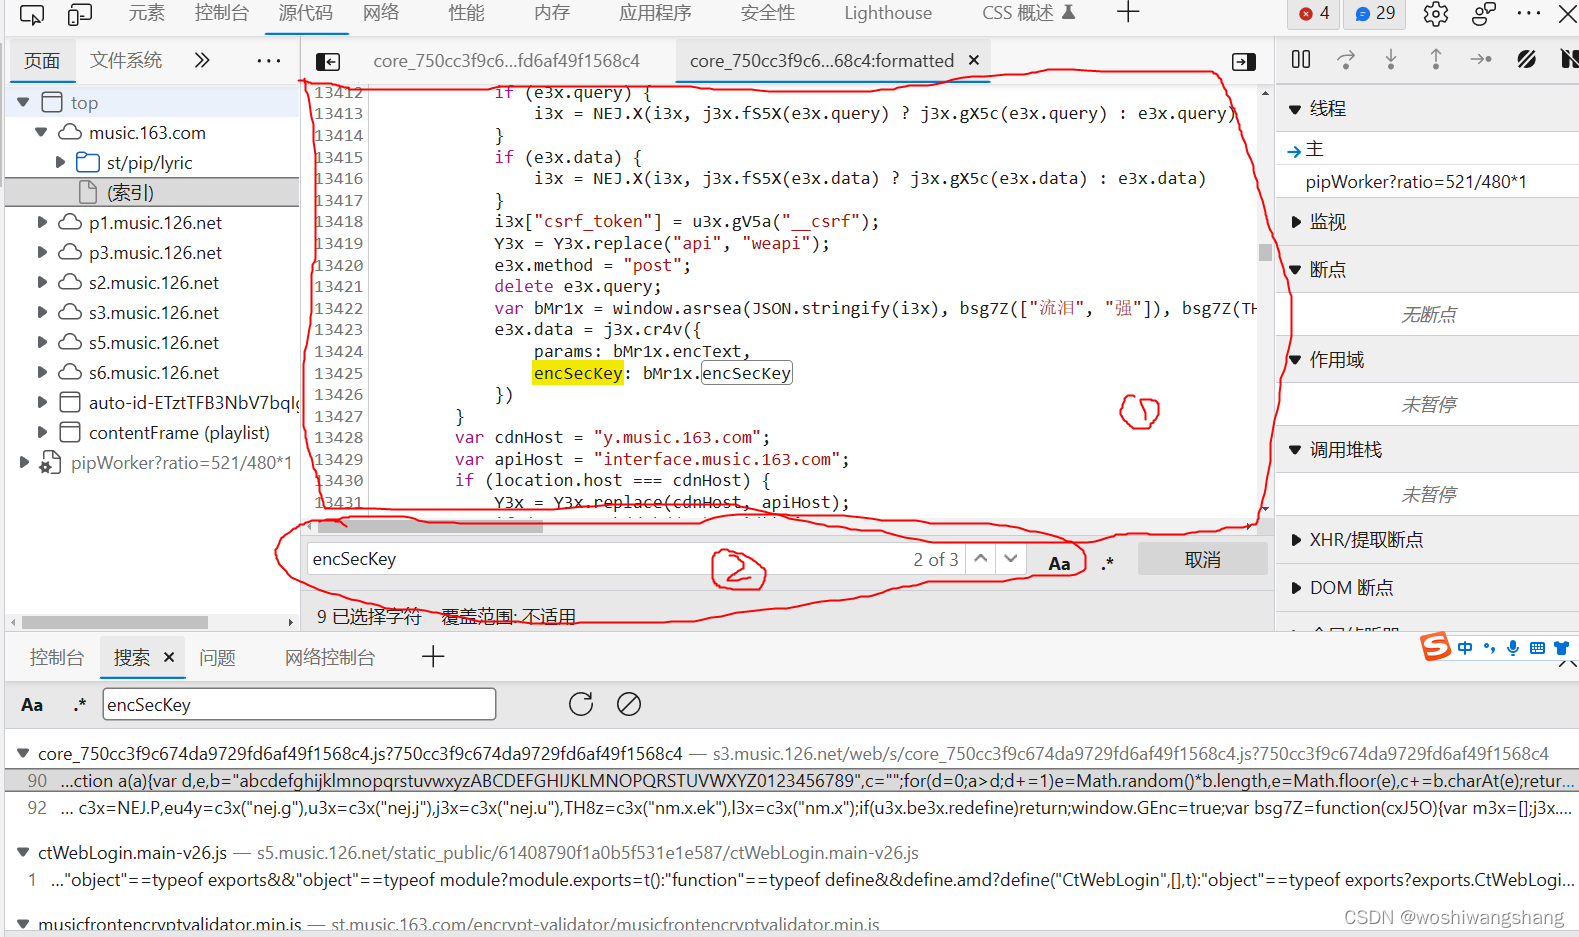This screenshot has width=1579, height=937.
Task: Show more navigator tabs chevron
Action: click(202, 60)
